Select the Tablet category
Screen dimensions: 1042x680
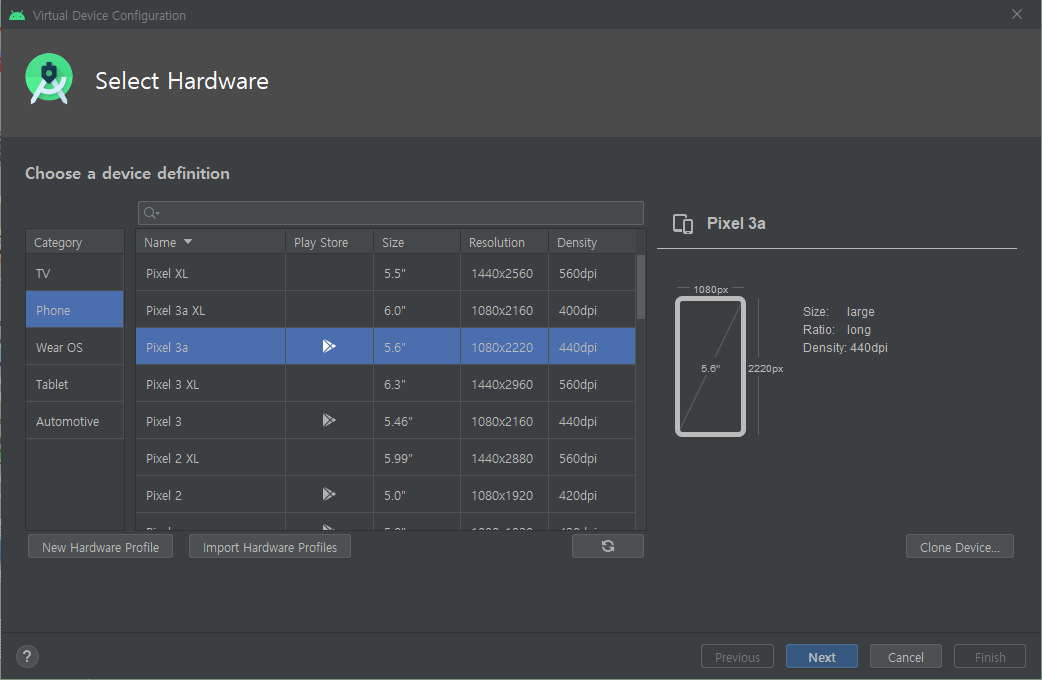point(74,384)
